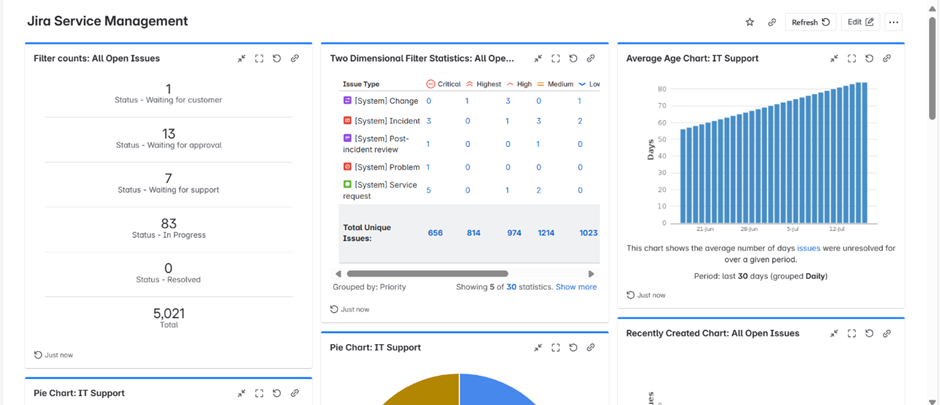Open total unique issues 1023
This screenshot has height=405, width=940.
tap(588, 232)
